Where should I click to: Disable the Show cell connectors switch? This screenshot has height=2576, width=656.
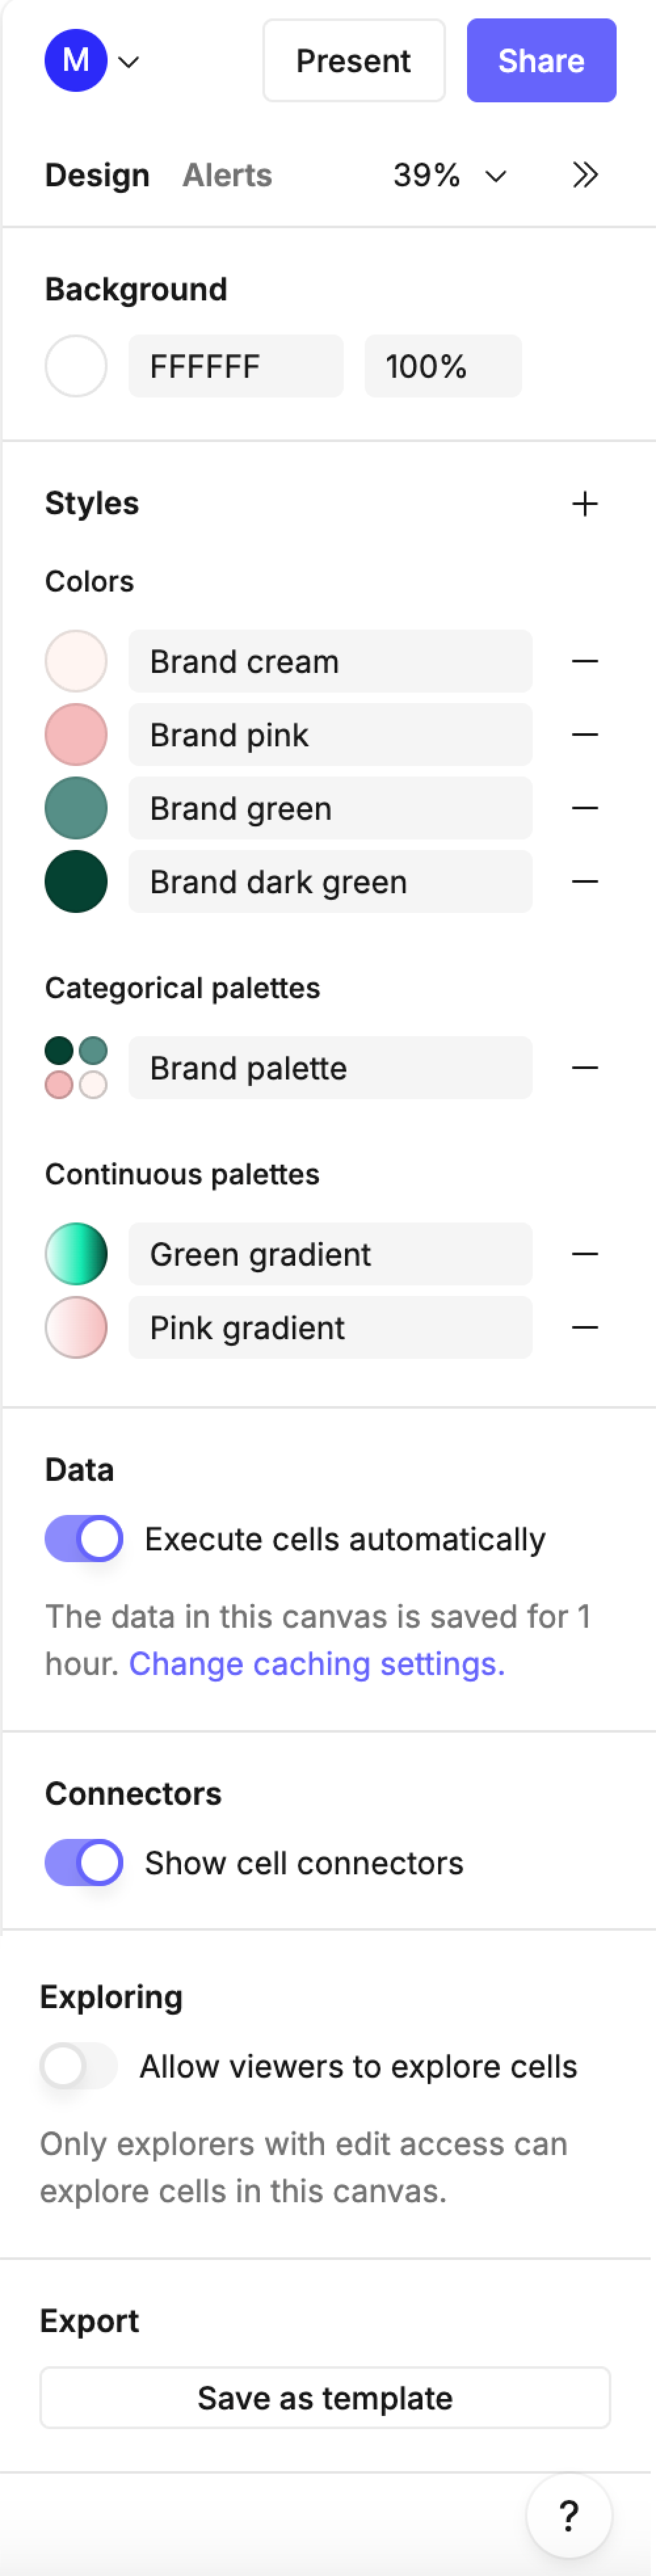(84, 1863)
